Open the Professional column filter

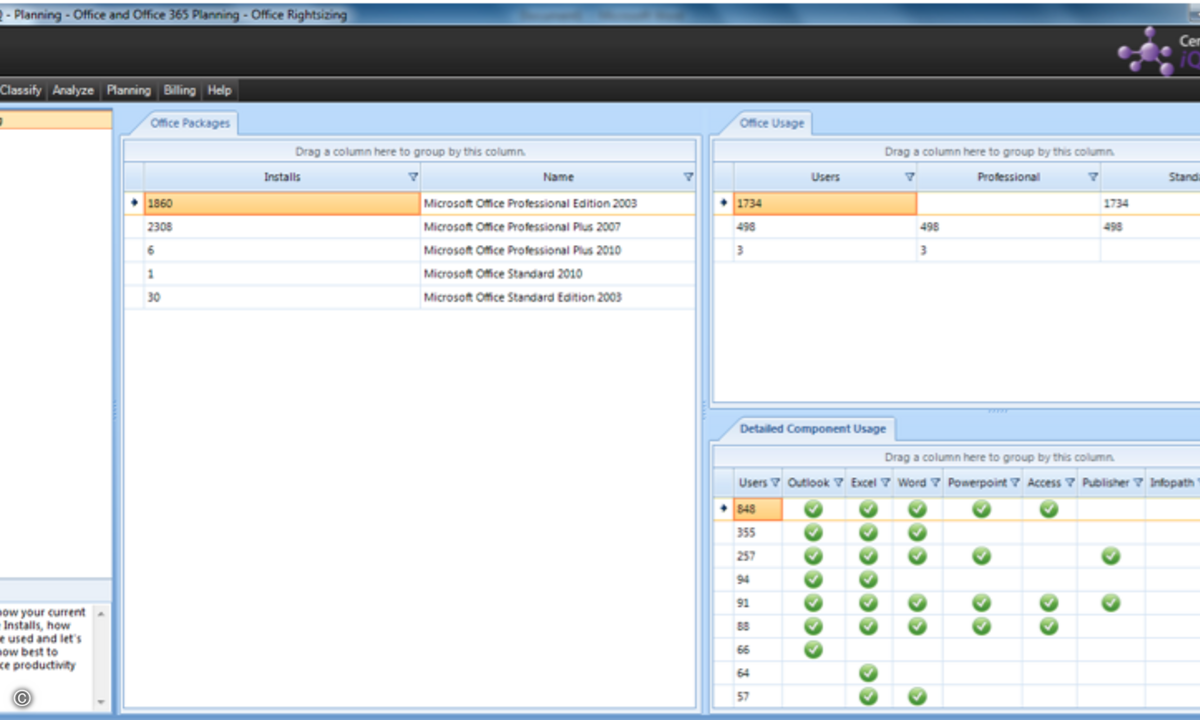[1093, 177]
